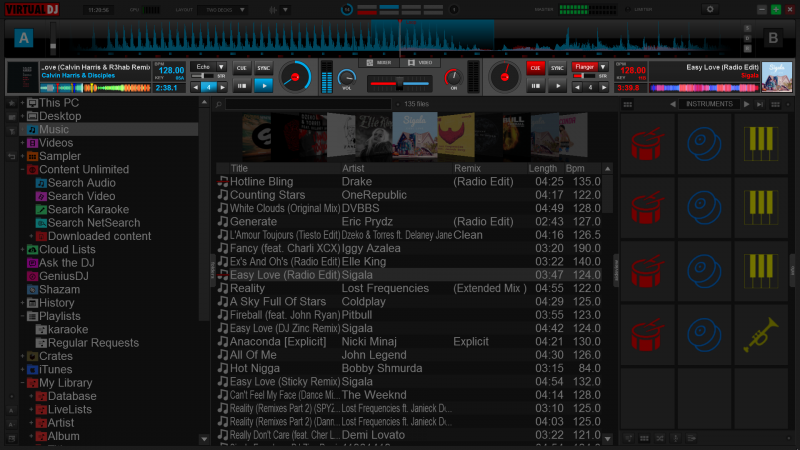Toggle CUE on deck A
This screenshot has height=450, width=800.
241,68
